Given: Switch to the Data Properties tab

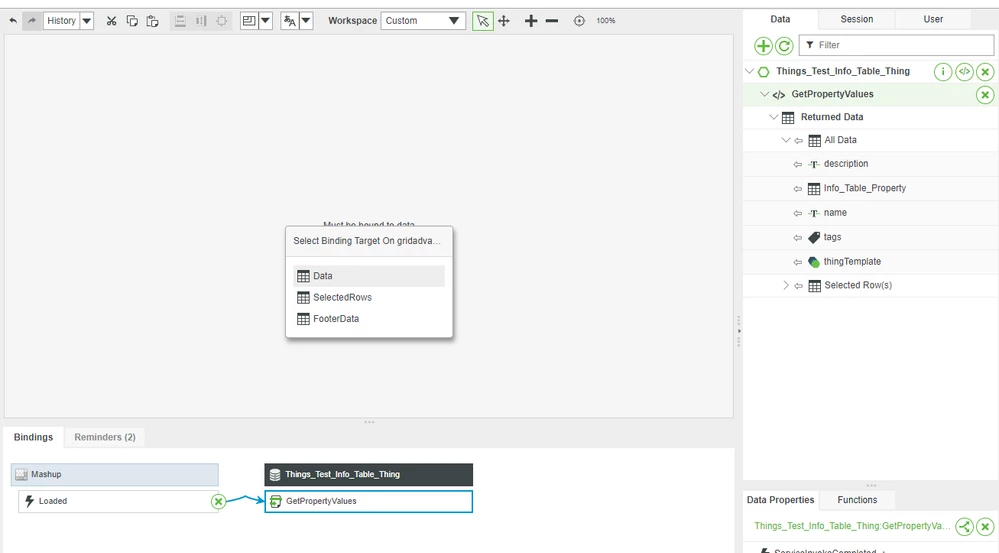Looking at the screenshot, I should pos(780,500).
